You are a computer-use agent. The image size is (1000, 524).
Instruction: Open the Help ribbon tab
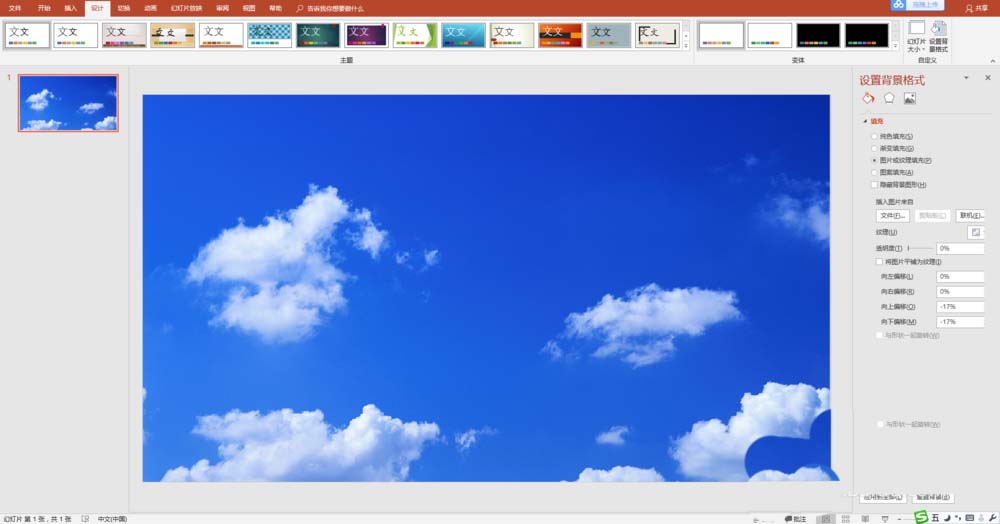(x=276, y=8)
